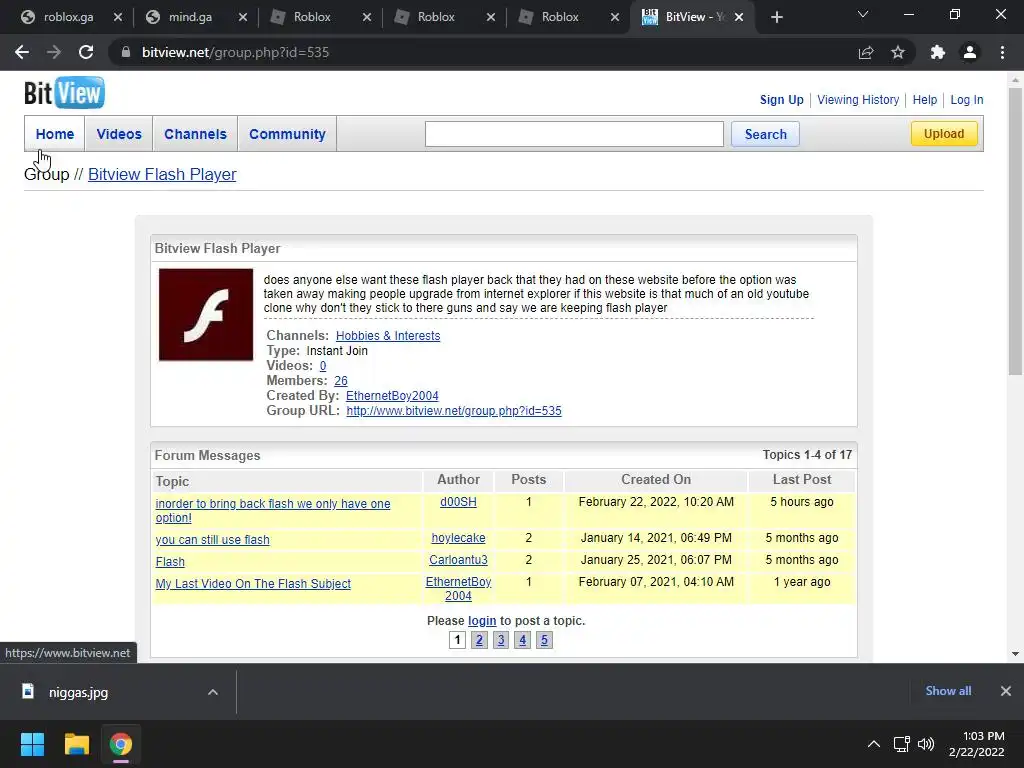Bookmark this page with the star icon
This screenshot has height=768, width=1024.
click(x=898, y=52)
